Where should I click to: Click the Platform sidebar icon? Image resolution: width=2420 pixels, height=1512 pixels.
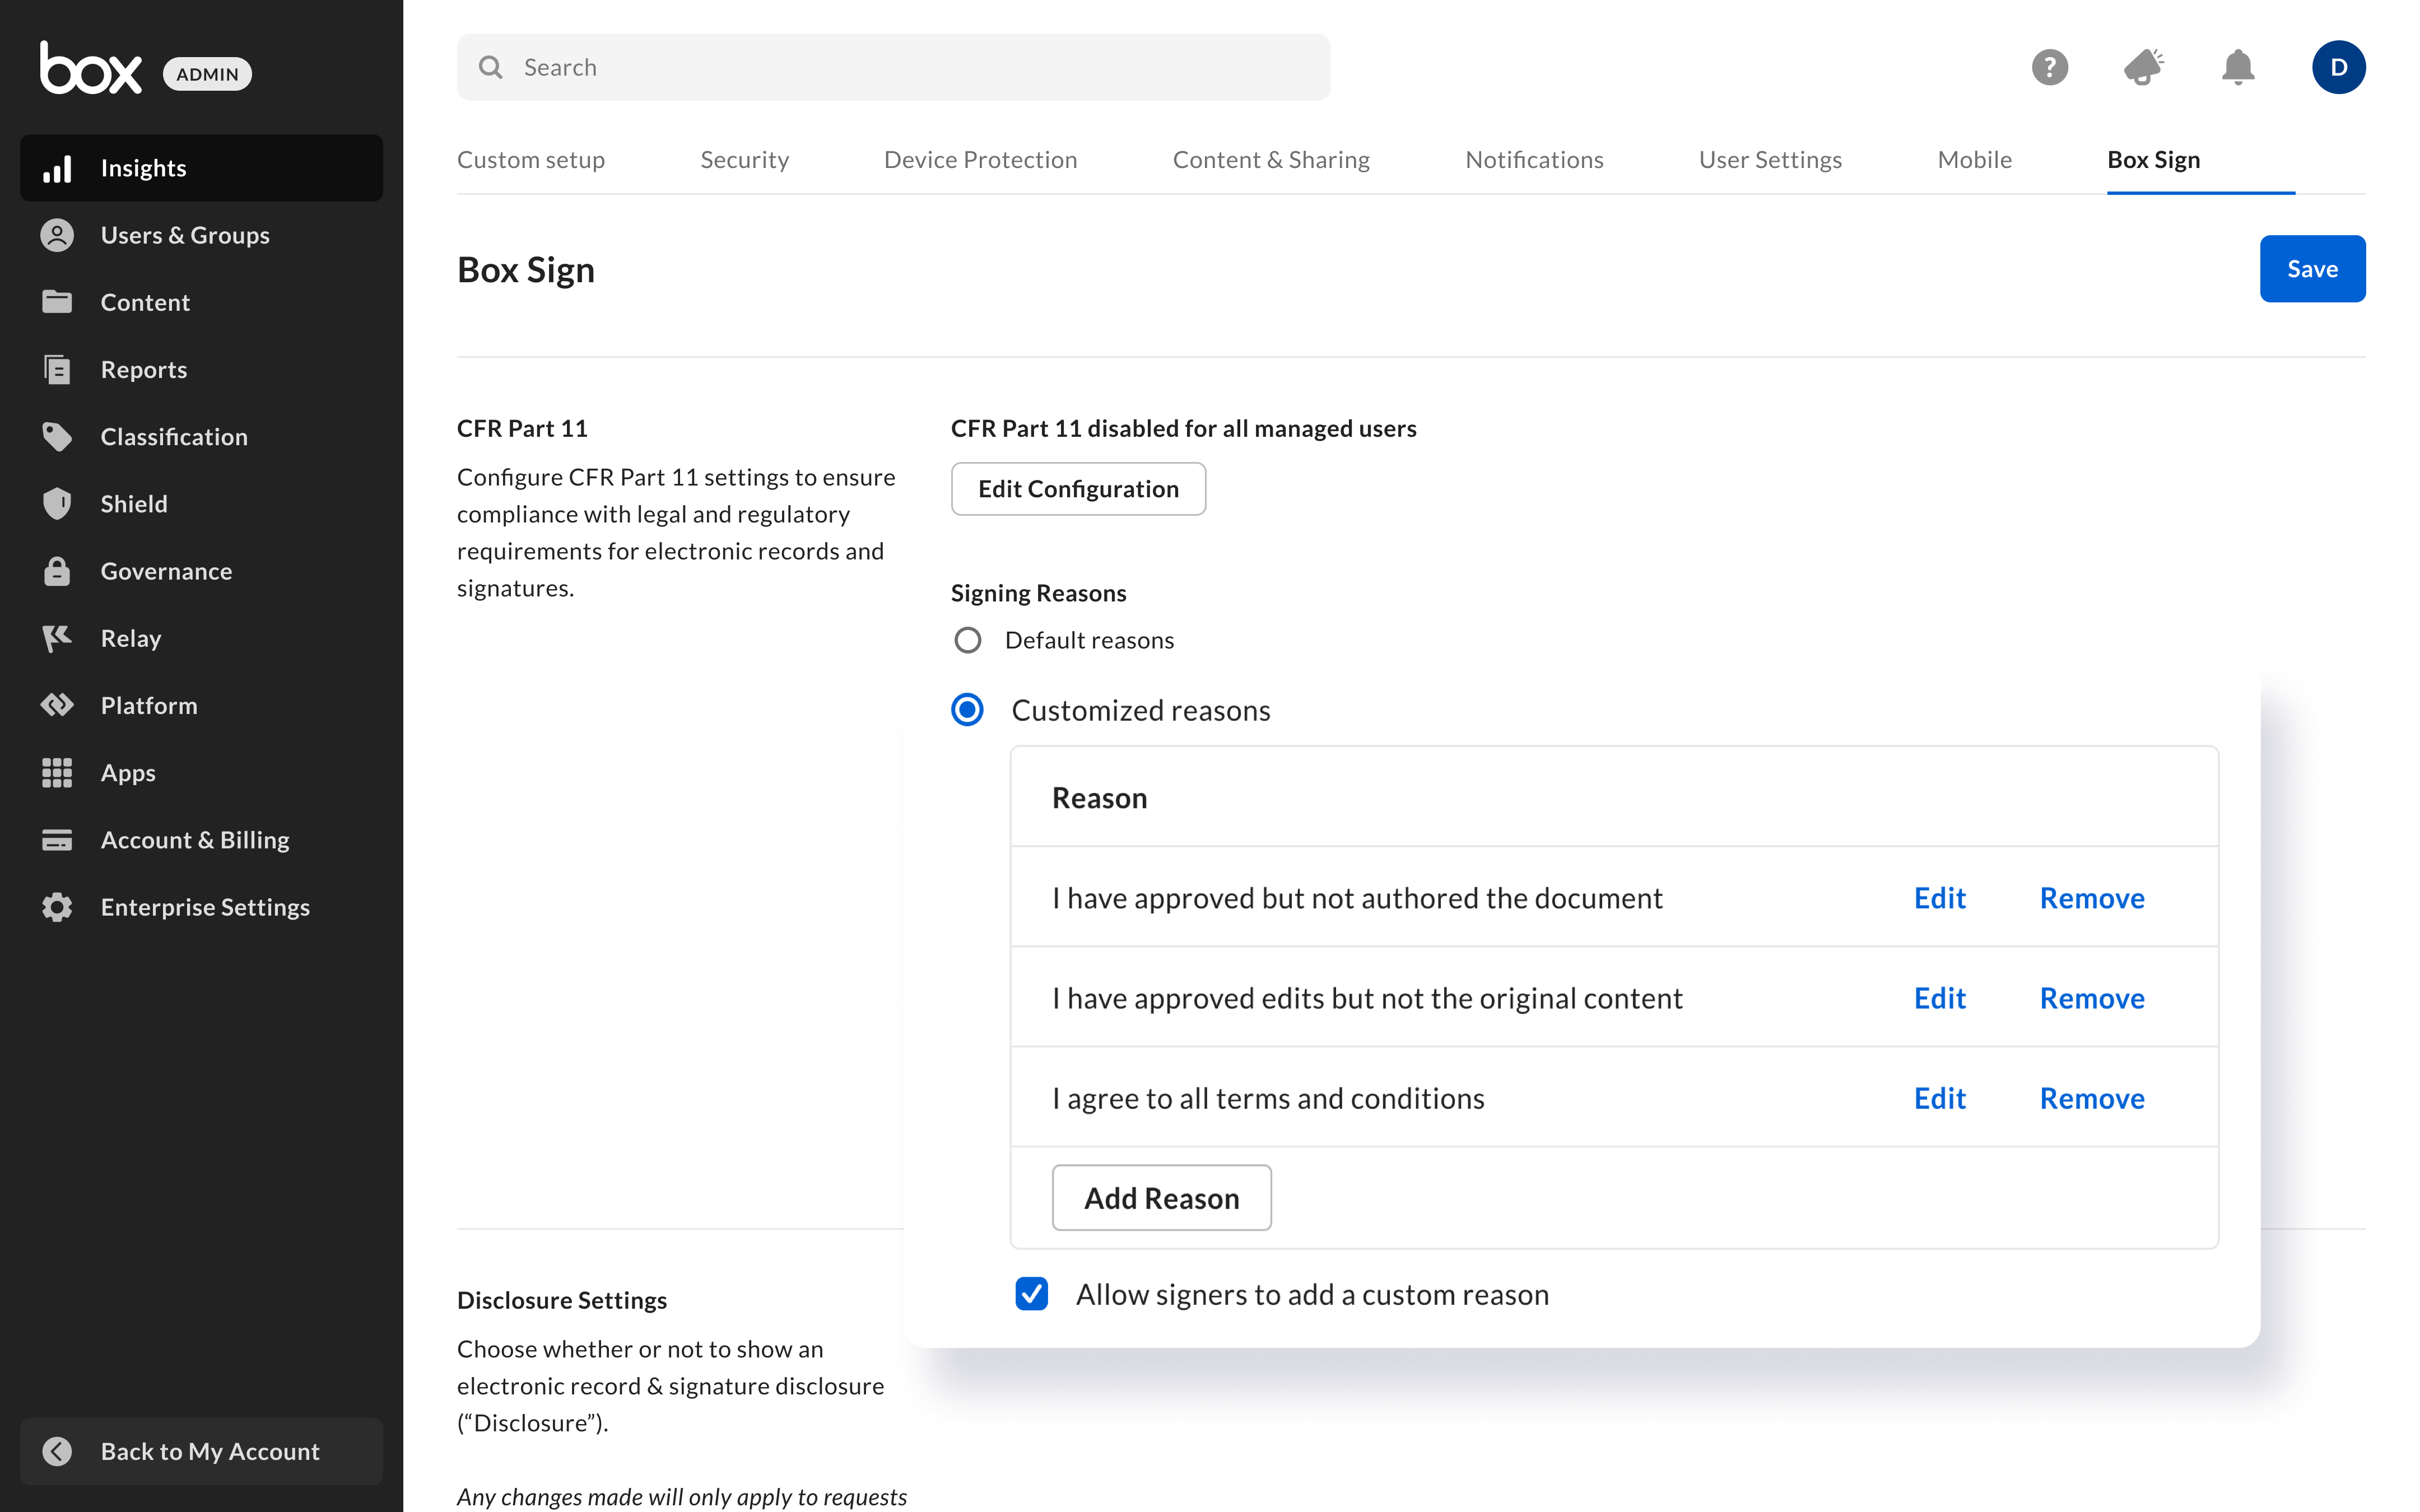[57, 705]
